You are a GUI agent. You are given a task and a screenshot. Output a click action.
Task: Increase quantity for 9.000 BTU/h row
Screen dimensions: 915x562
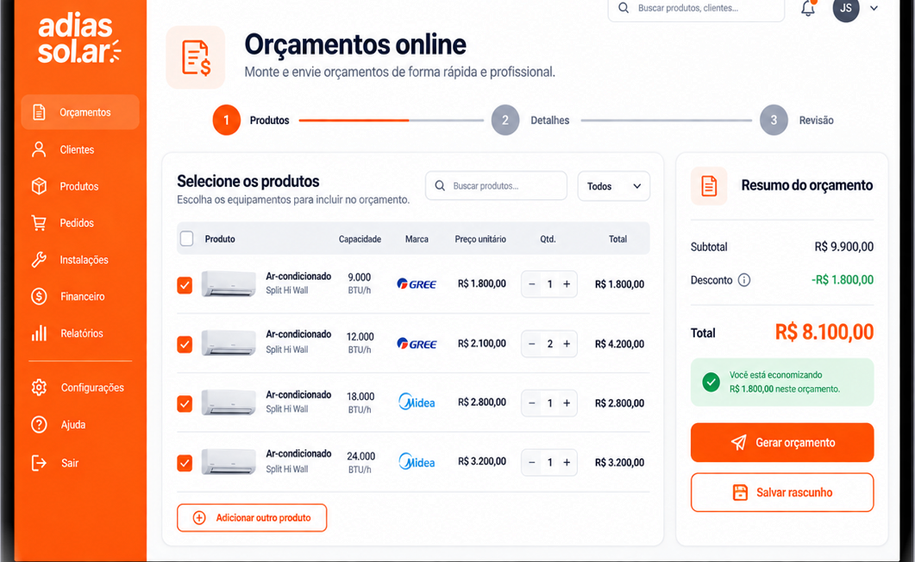567,284
